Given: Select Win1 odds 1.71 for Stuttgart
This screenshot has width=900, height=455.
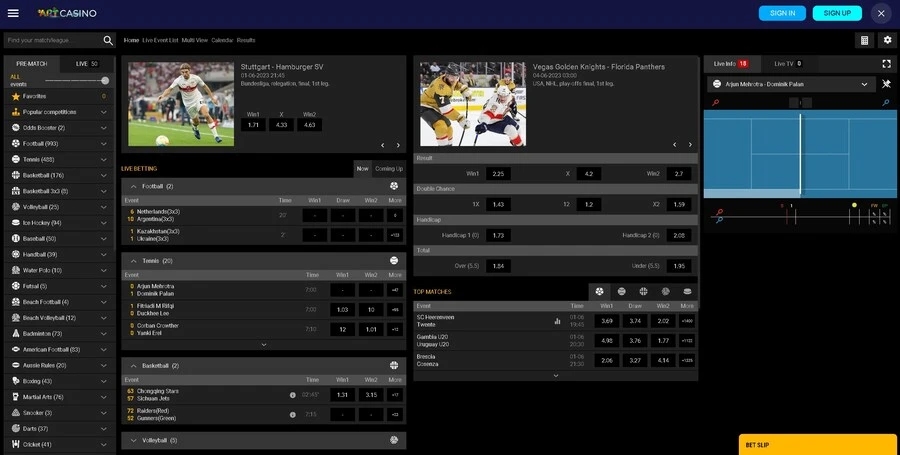Looking at the screenshot, I should (253, 125).
